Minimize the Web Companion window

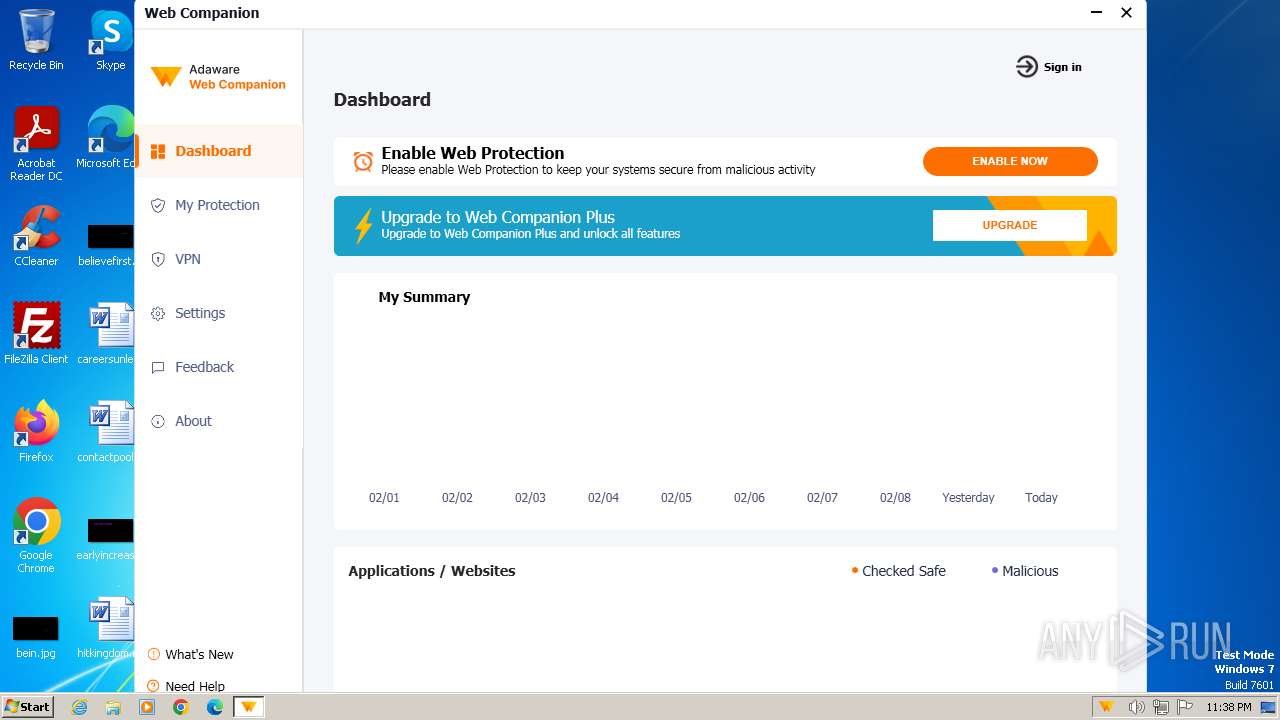pos(1095,13)
